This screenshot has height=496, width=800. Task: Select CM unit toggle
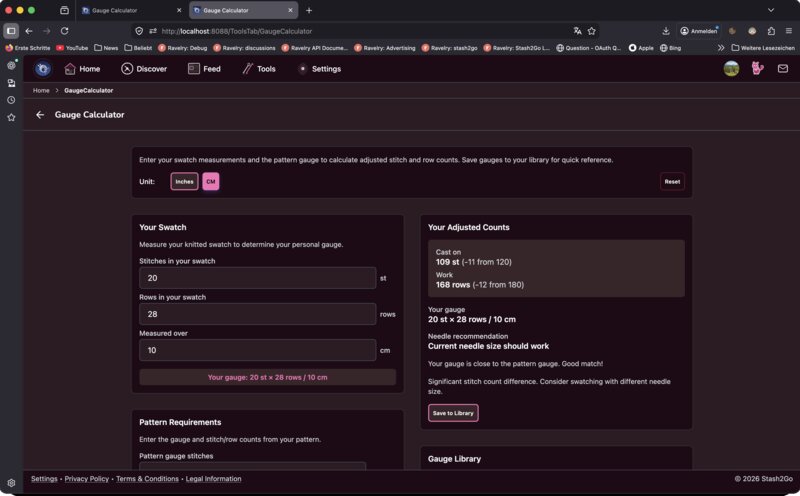click(x=211, y=182)
